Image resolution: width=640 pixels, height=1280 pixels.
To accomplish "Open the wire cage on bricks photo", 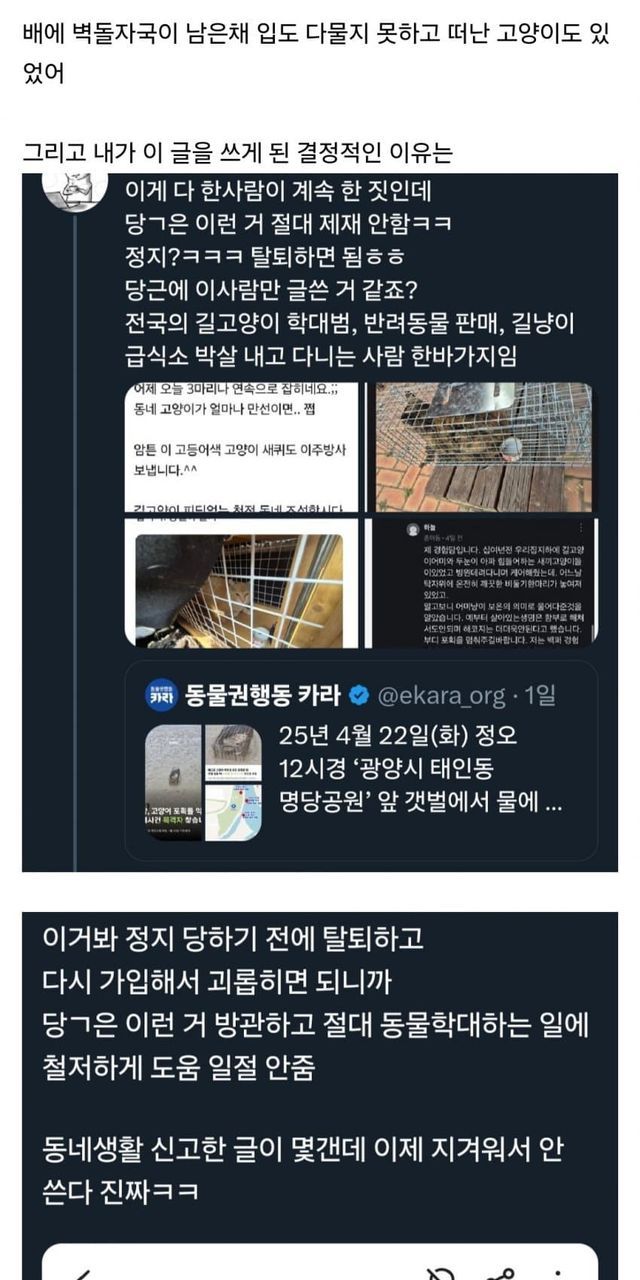I will tap(483, 447).
